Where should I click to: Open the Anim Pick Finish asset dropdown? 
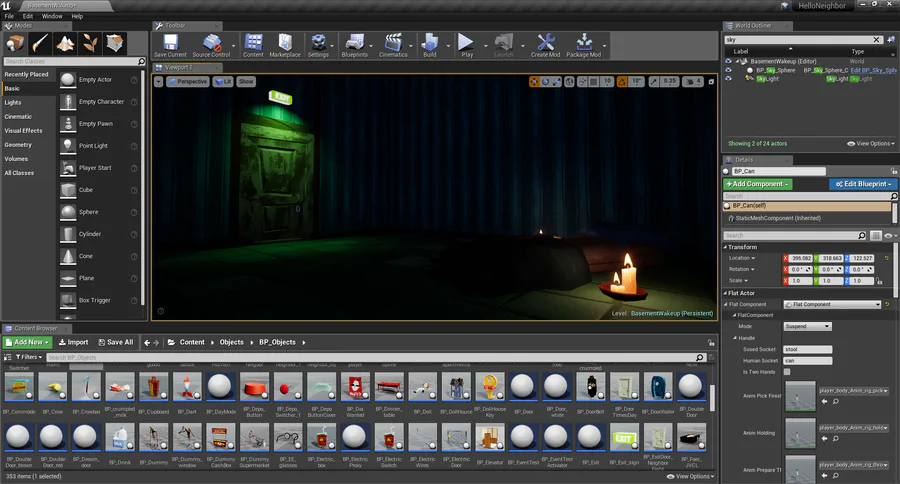(854, 391)
